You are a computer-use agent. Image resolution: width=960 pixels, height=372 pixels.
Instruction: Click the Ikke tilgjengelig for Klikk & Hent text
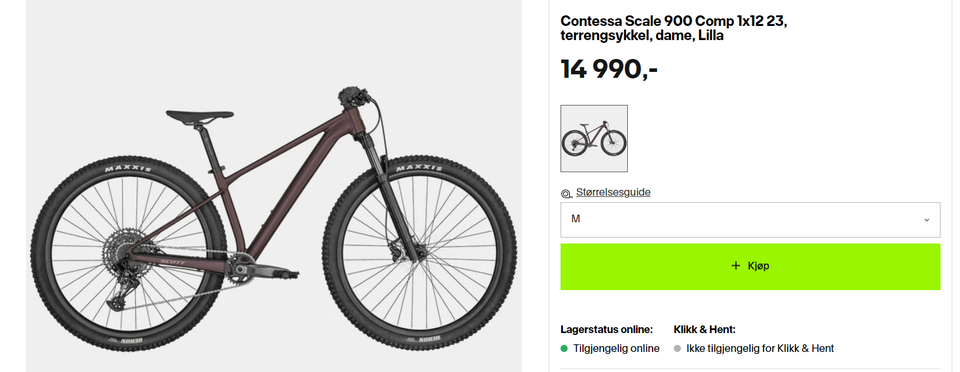click(760, 349)
